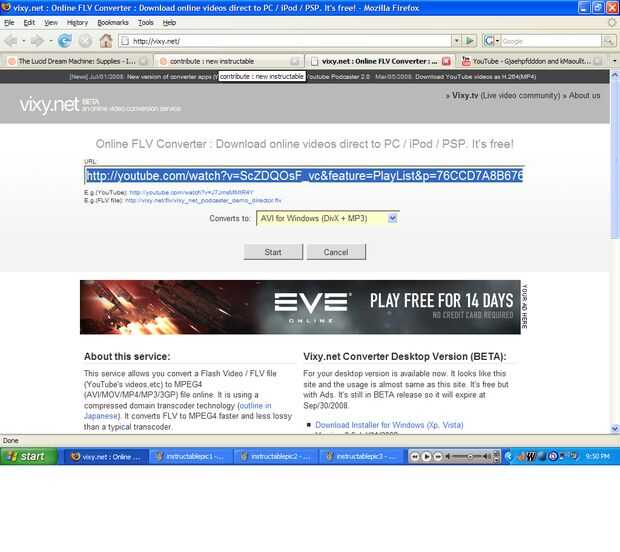Close the contribute : new instructable tab

pos(295,61)
